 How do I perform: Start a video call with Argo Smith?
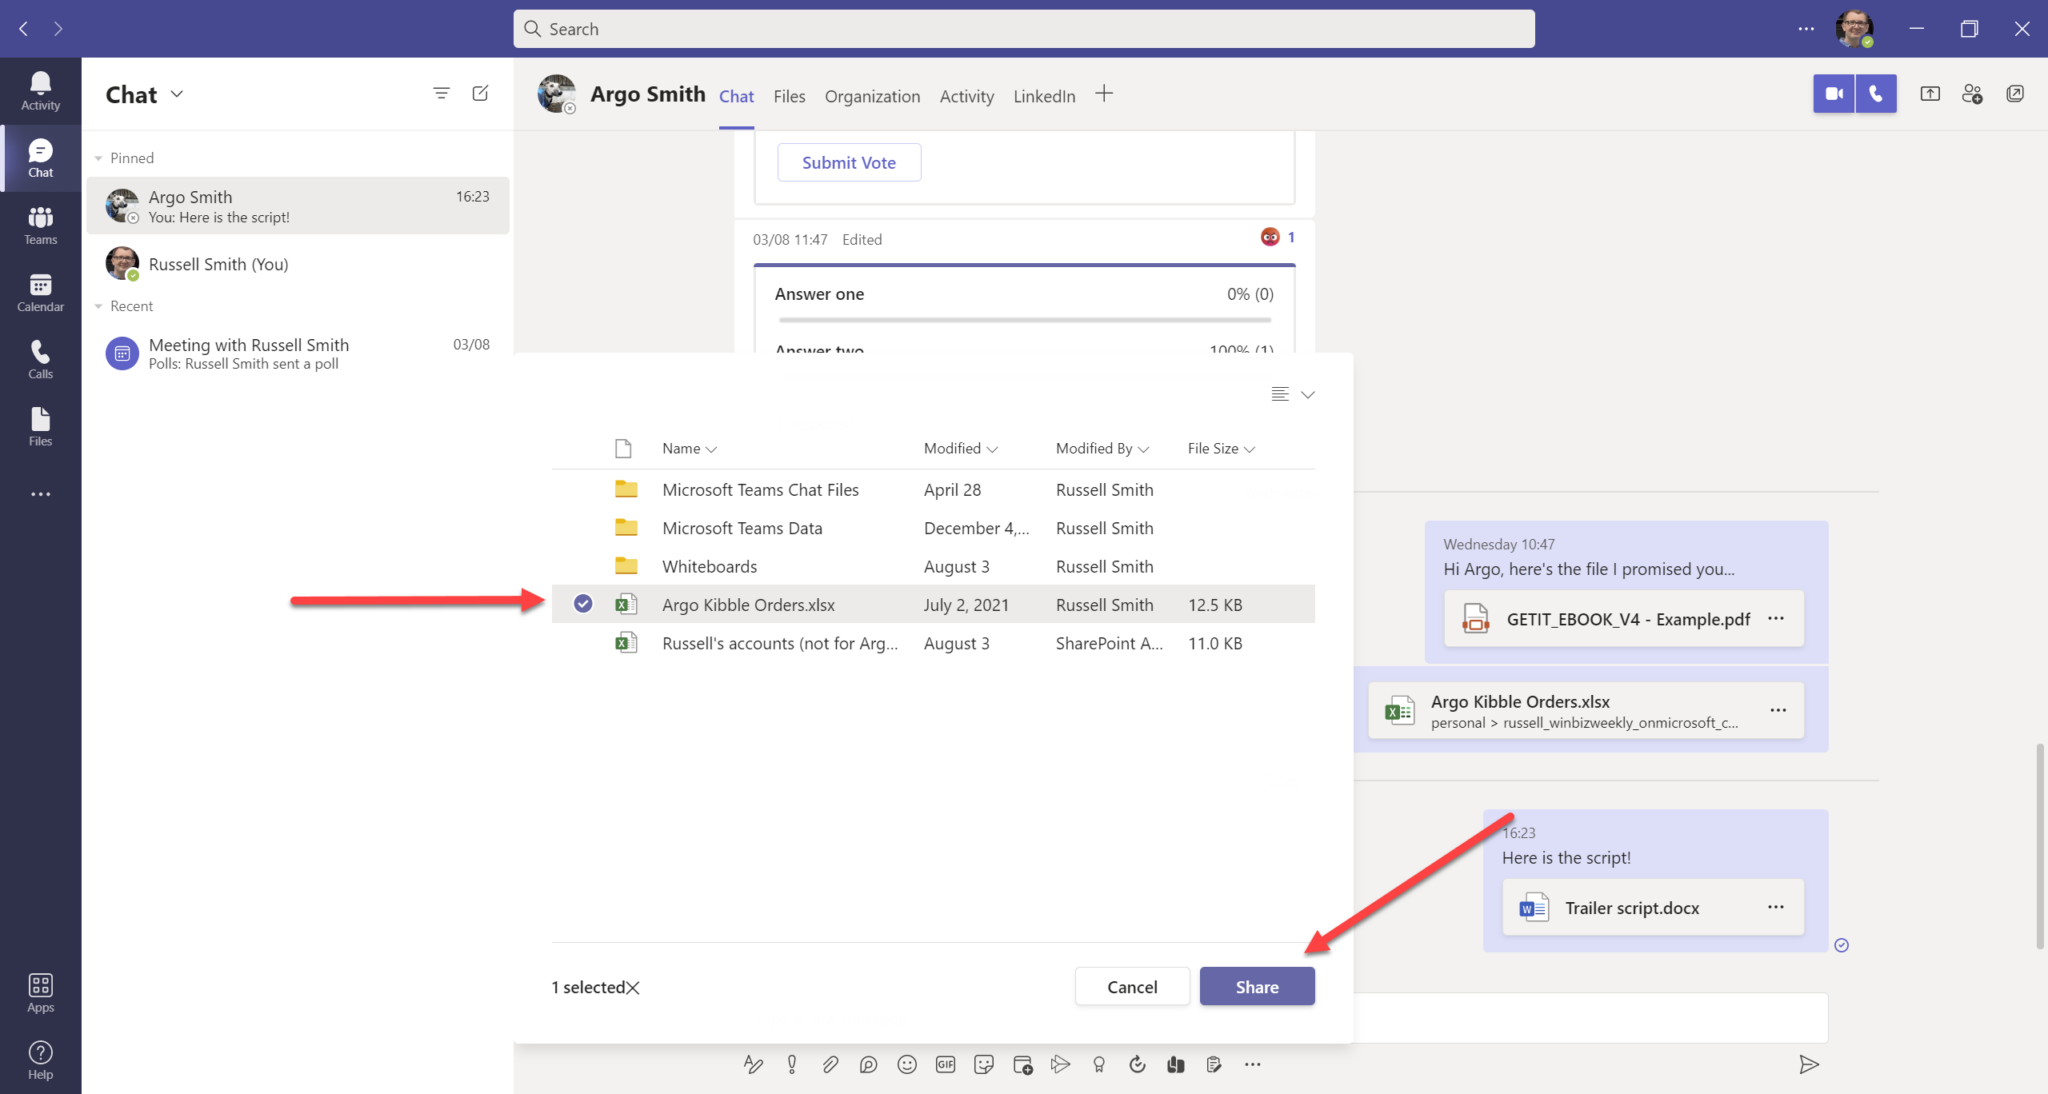1834,94
